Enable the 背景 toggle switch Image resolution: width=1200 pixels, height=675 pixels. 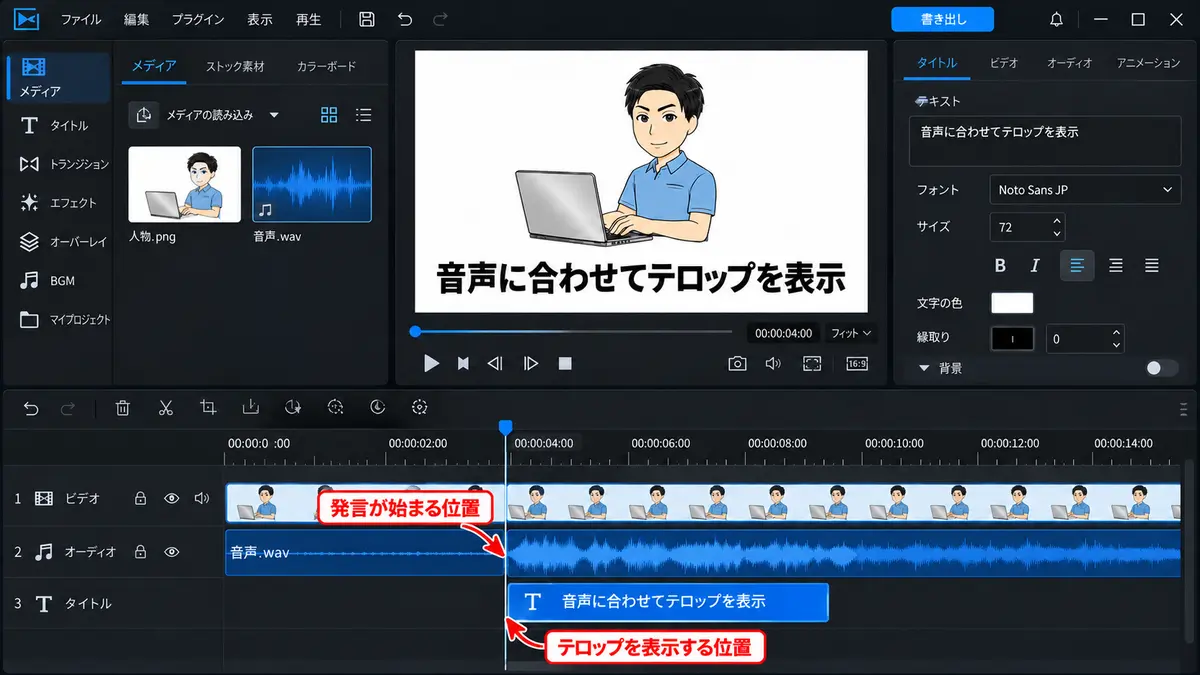[1161, 368]
